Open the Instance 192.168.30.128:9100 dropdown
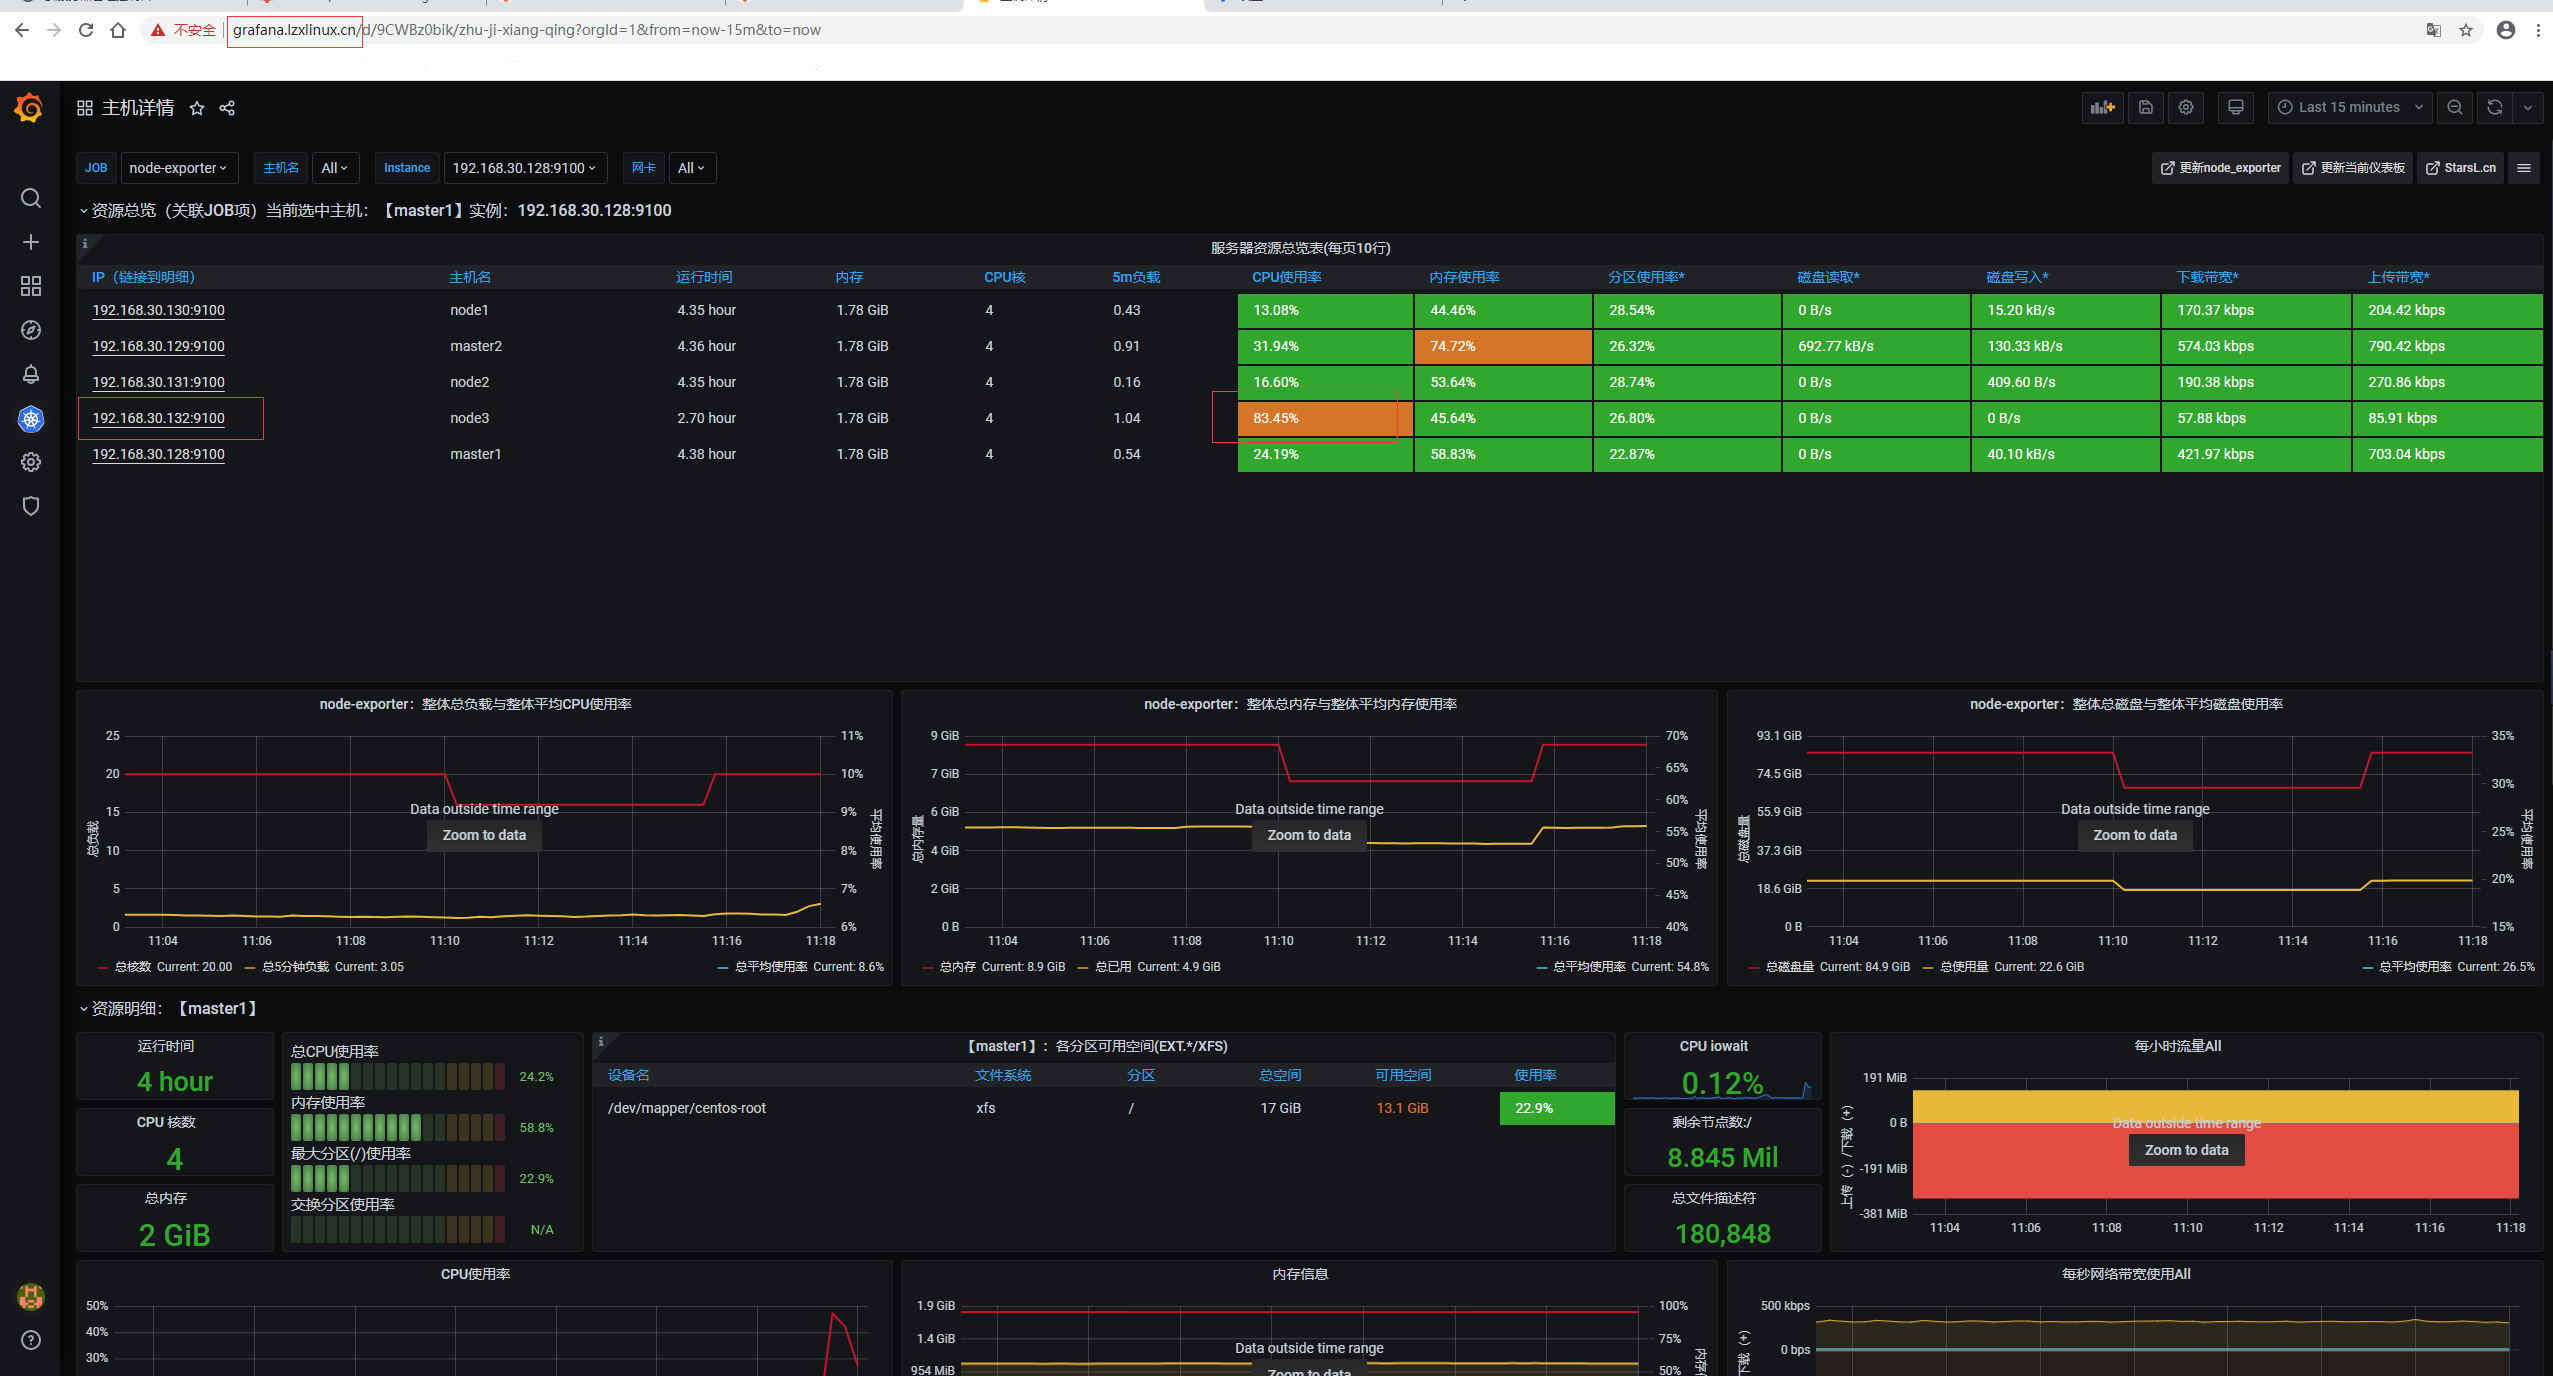 click(x=524, y=168)
